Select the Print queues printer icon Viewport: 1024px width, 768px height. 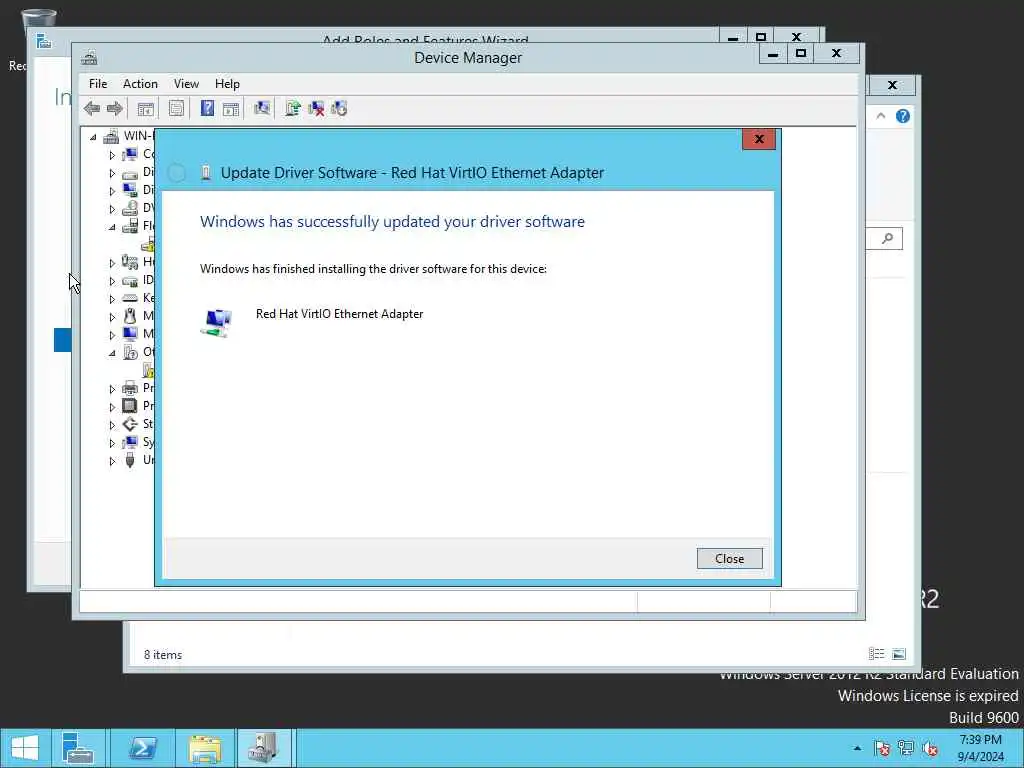[x=130, y=388]
